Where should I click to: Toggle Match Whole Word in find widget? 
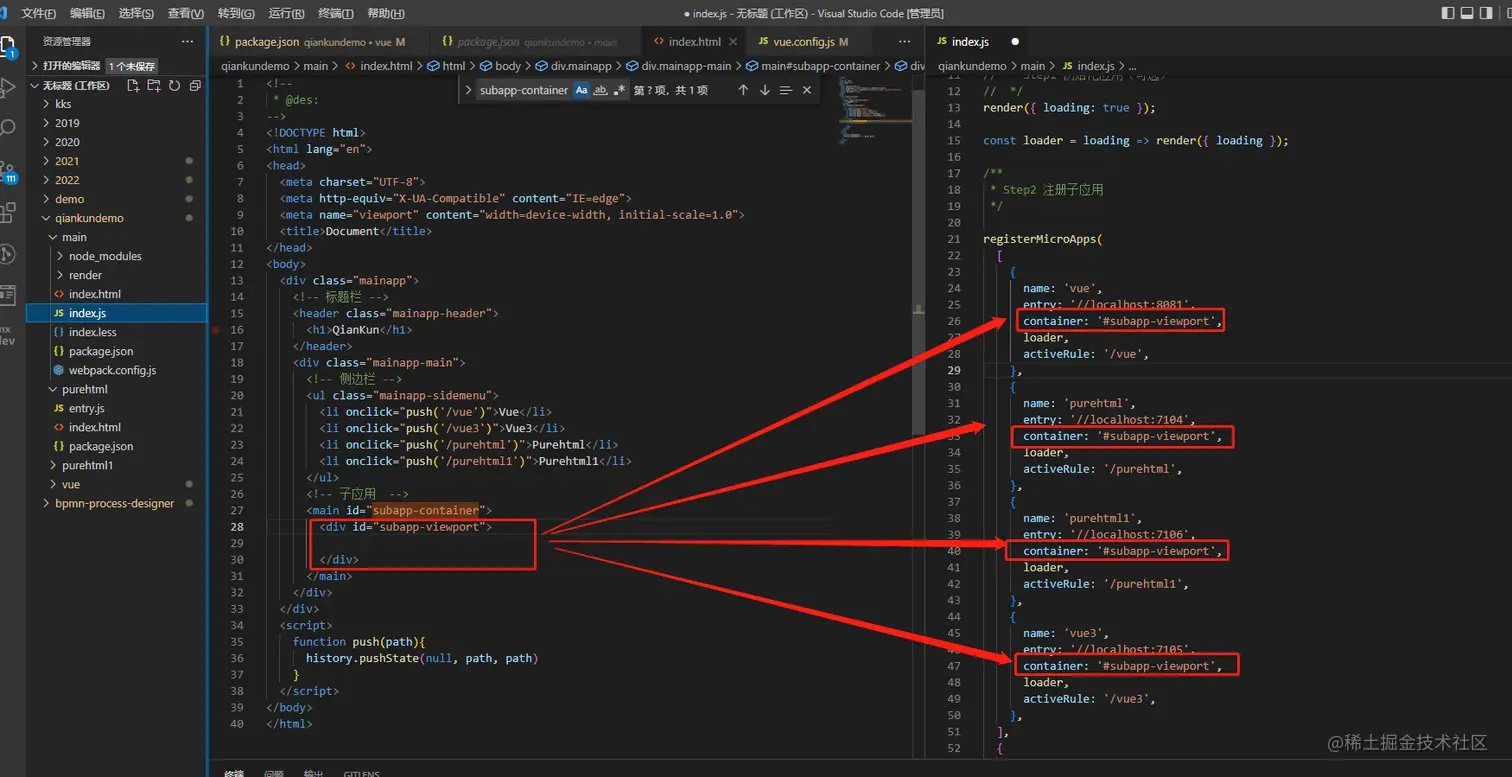600,90
